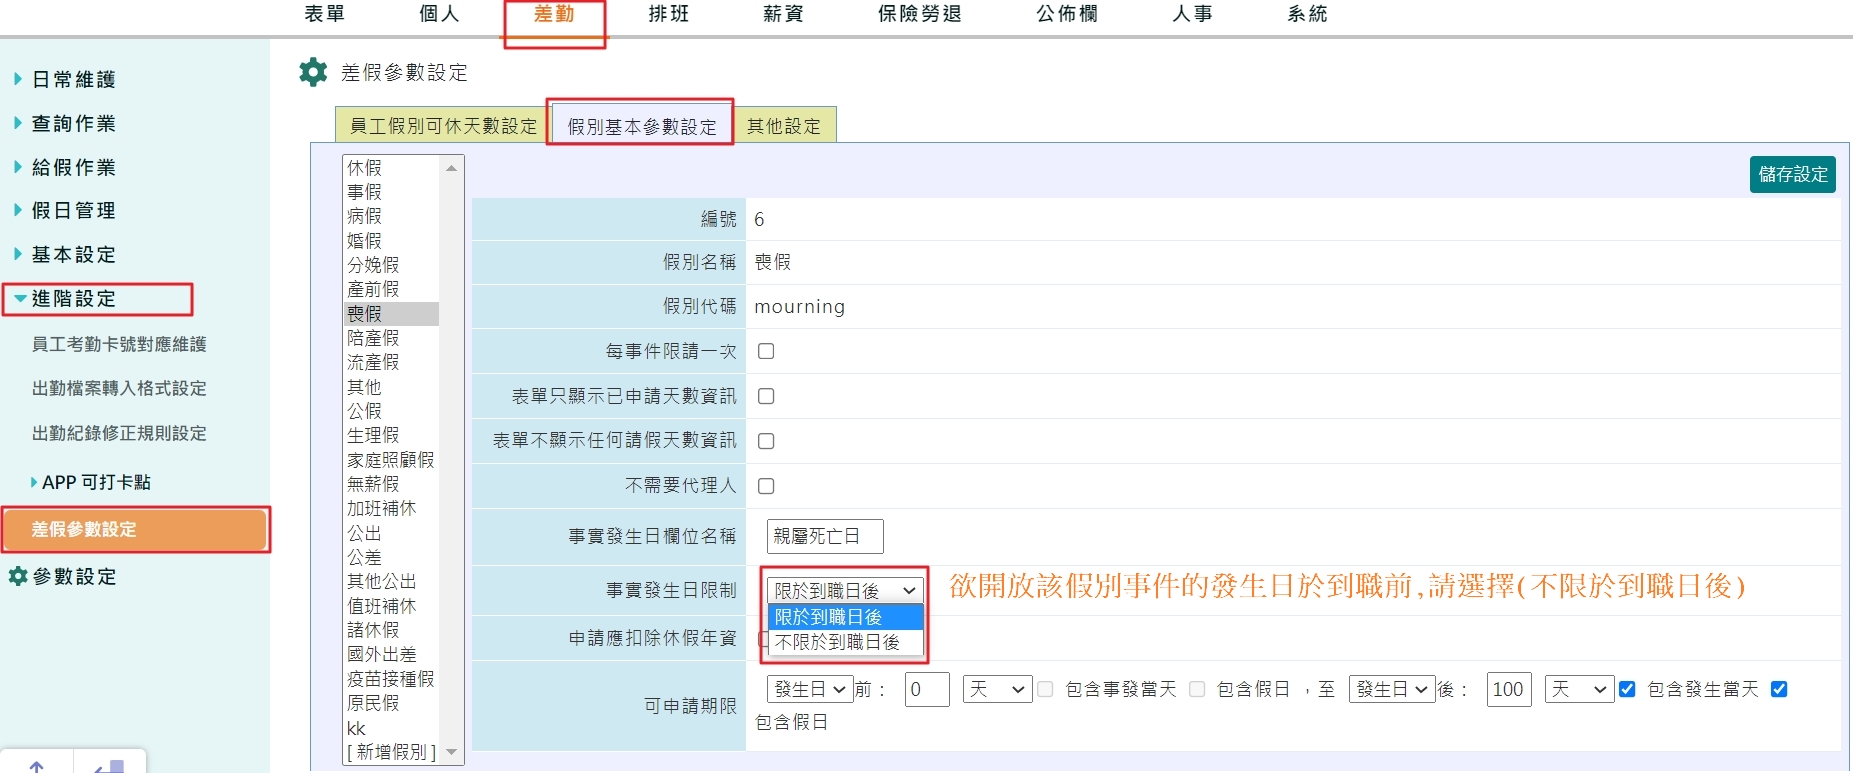
Task: Collapse 進階設定 in sidebar
Action: (73, 298)
